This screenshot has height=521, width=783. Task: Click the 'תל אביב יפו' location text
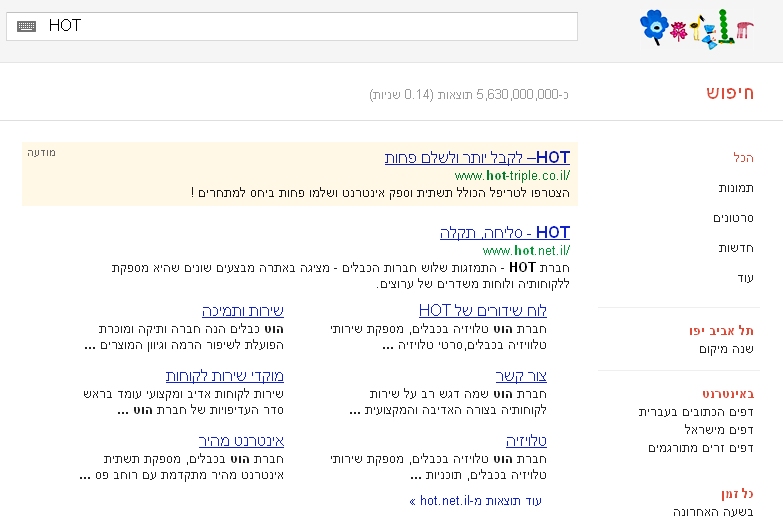coord(722,331)
